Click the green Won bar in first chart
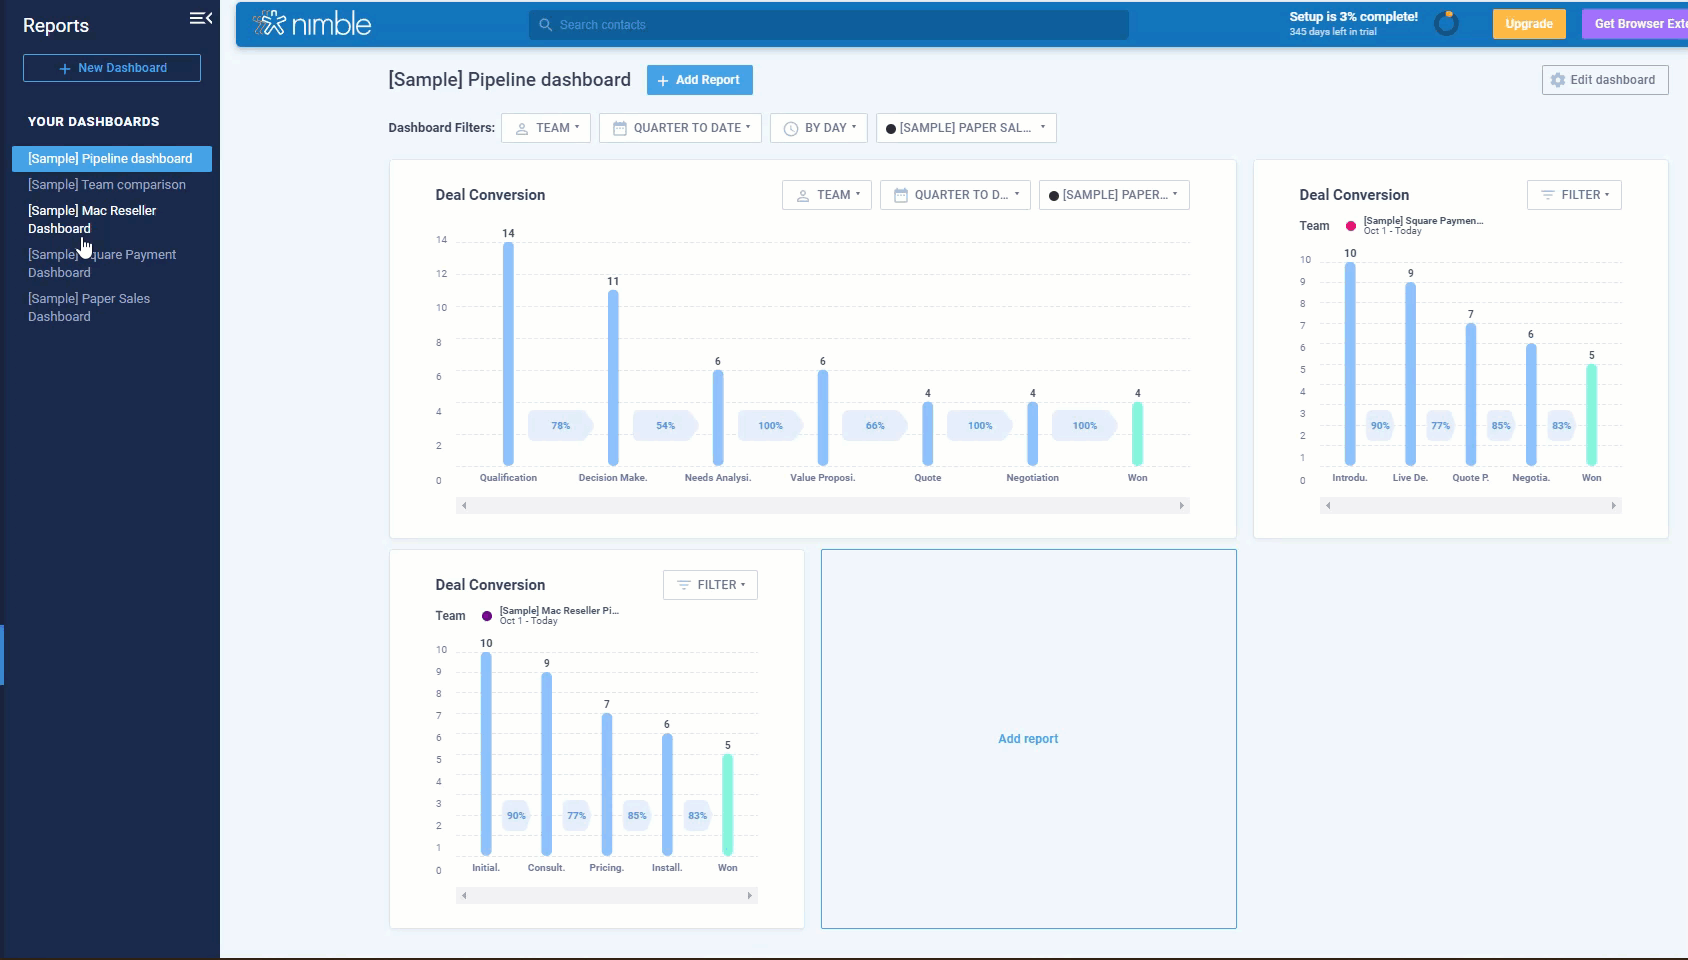 1137,434
